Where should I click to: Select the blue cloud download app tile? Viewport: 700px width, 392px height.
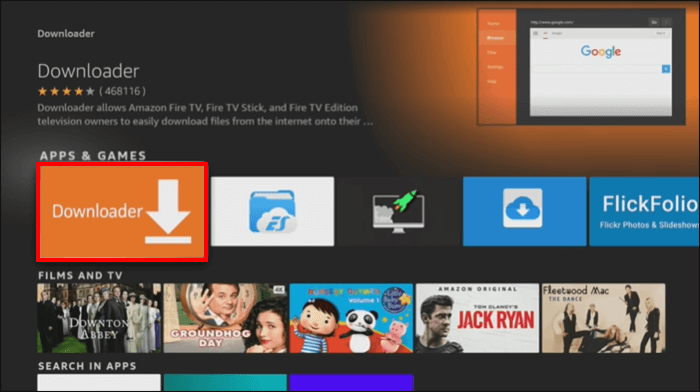[x=525, y=211]
